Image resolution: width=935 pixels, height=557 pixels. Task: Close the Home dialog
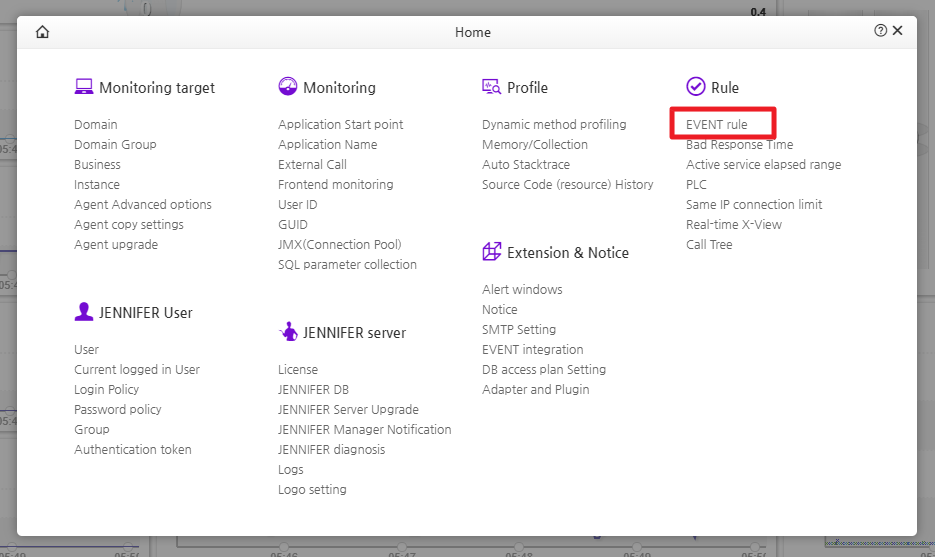897,31
